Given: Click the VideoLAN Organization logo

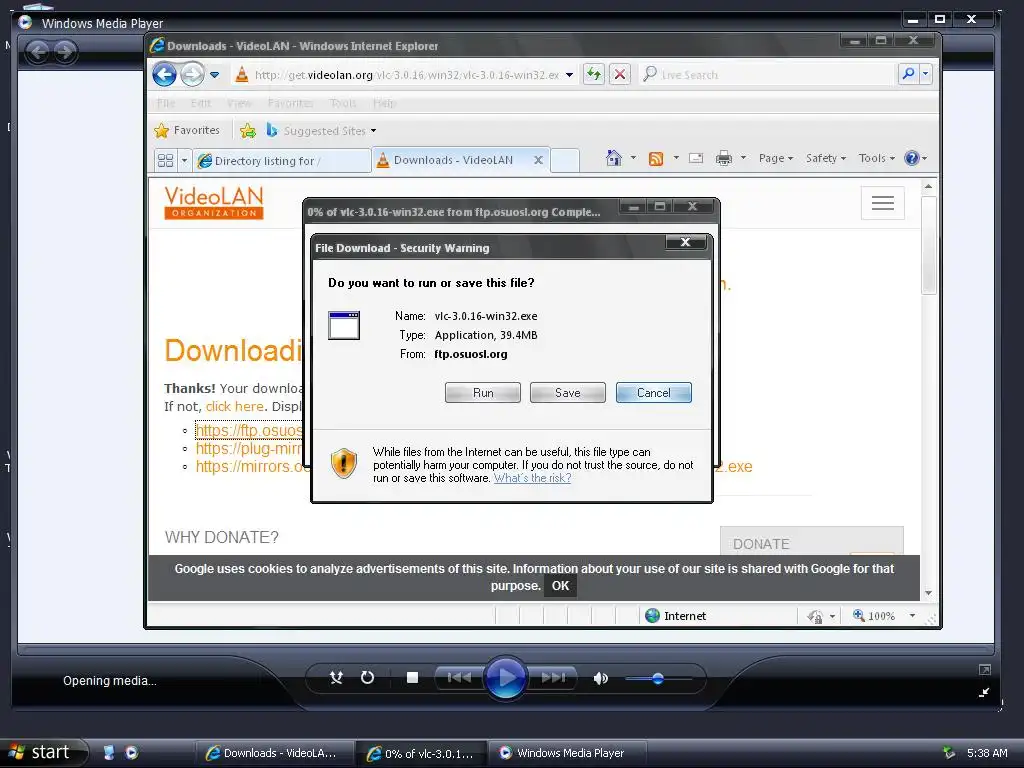Looking at the screenshot, I should pos(214,202).
